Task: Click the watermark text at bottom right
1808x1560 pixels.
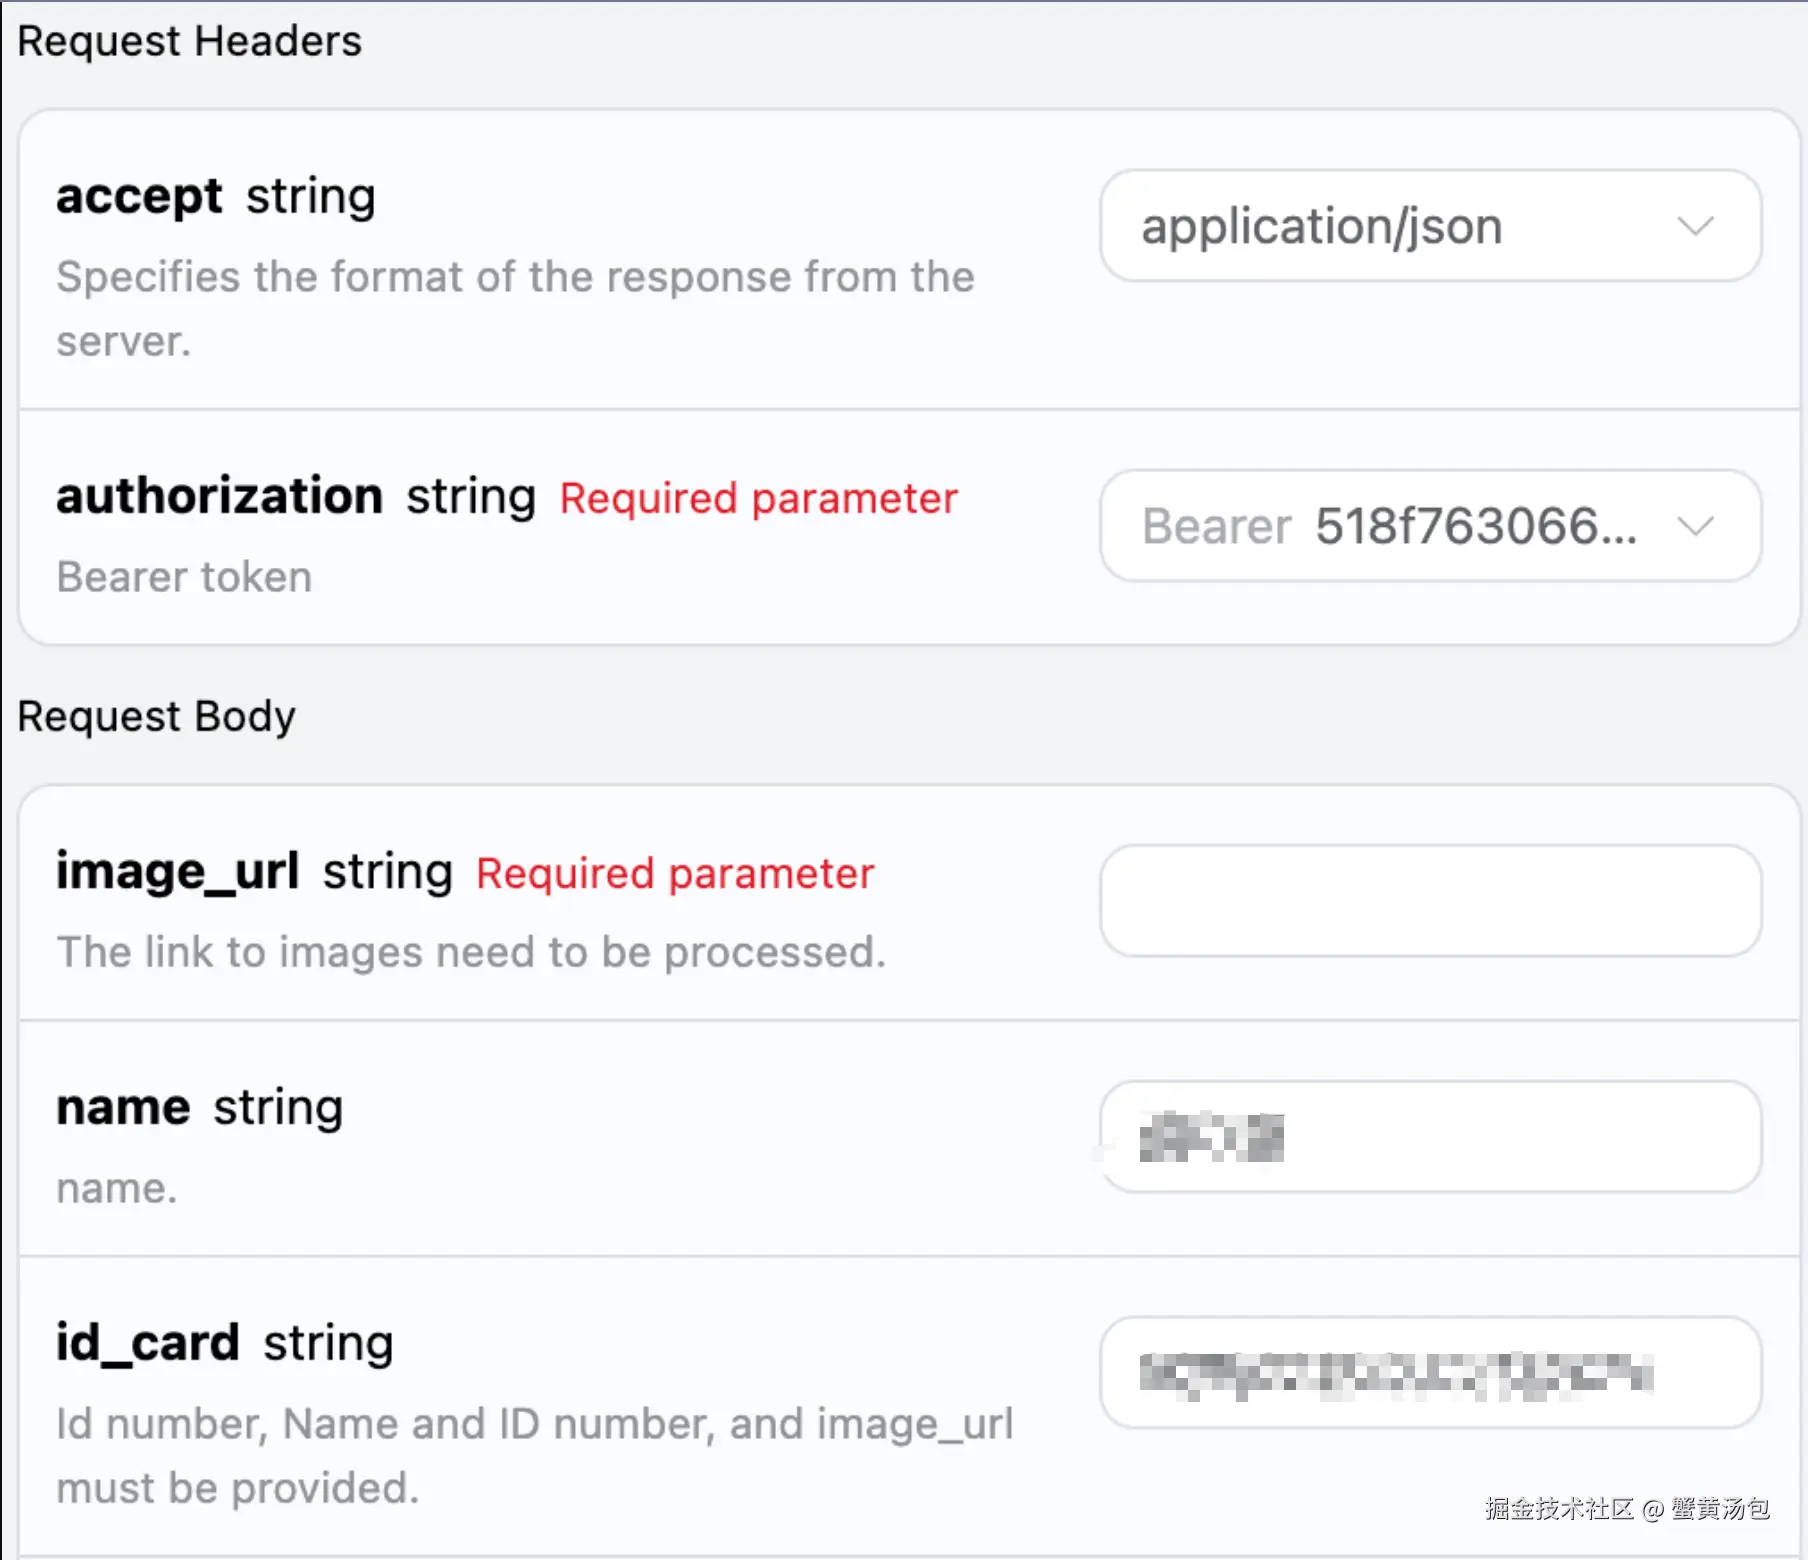Action: click(1627, 1508)
